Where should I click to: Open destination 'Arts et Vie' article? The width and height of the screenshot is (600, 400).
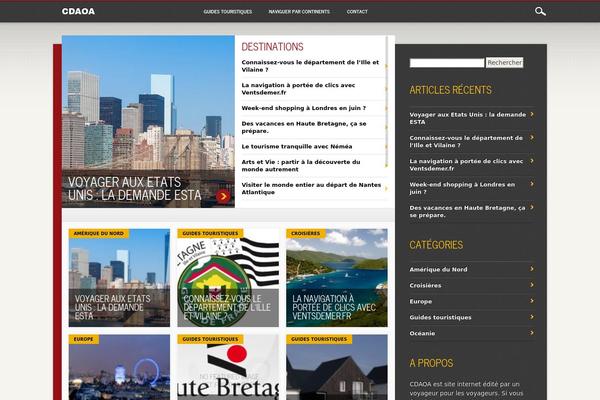(x=301, y=165)
